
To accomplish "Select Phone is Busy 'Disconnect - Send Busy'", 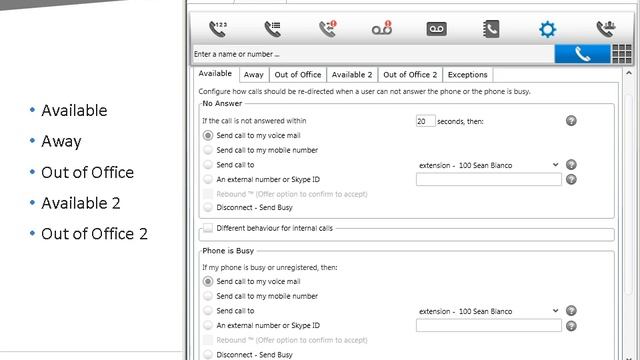I will pyautogui.click(x=208, y=354).
